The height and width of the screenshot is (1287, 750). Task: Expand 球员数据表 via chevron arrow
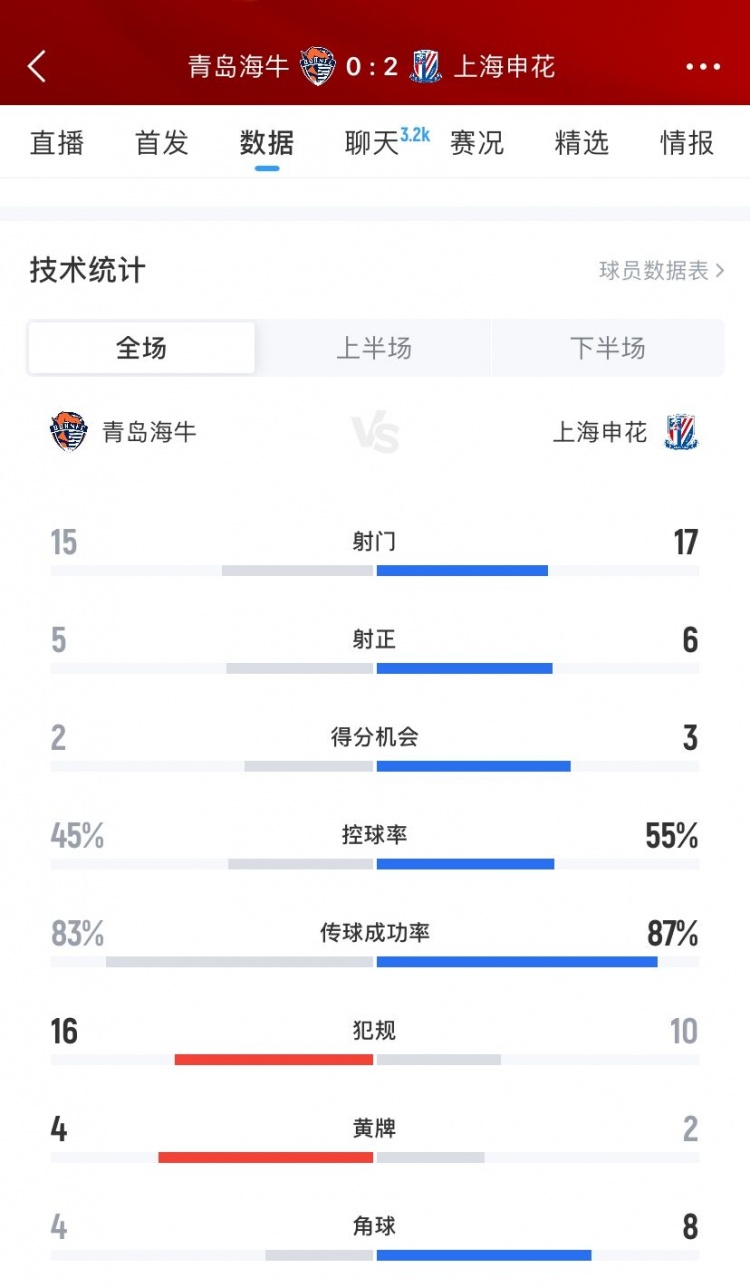721,271
